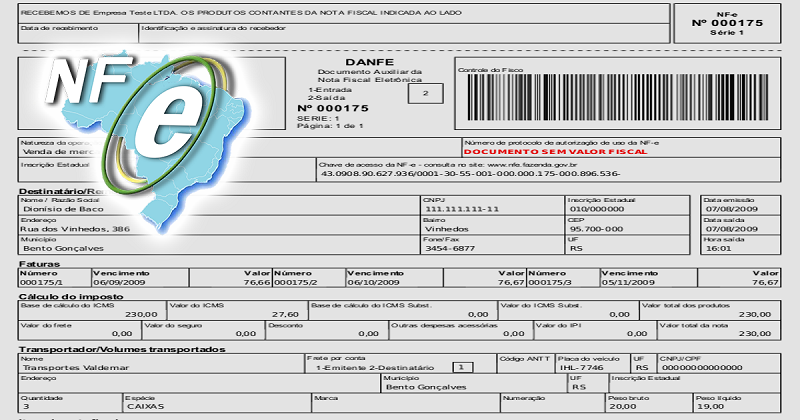Click the entrada/saída box showing 2
The width and height of the screenshot is (800, 420).
426,93
